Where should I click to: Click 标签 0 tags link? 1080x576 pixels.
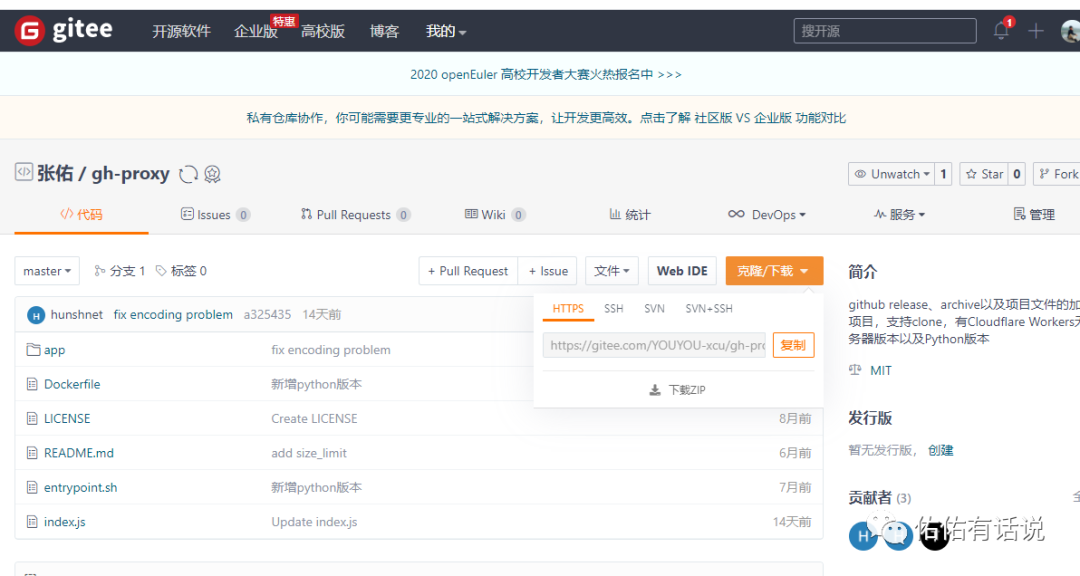[182, 271]
